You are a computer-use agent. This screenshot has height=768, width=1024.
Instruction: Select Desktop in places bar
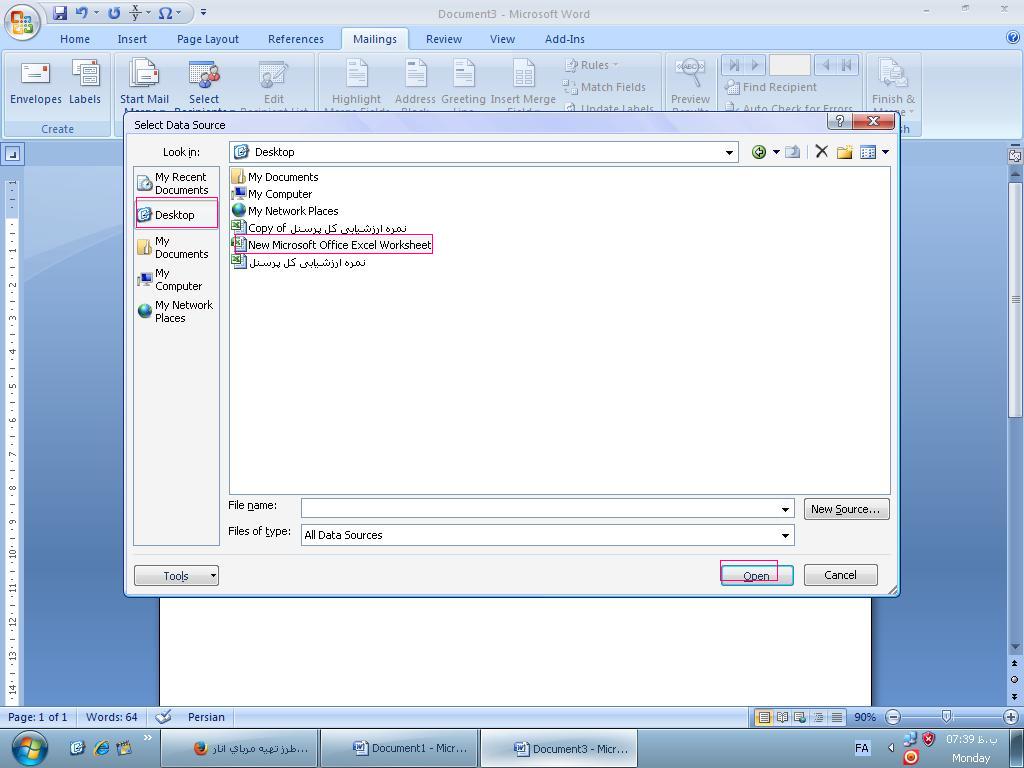(176, 215)
